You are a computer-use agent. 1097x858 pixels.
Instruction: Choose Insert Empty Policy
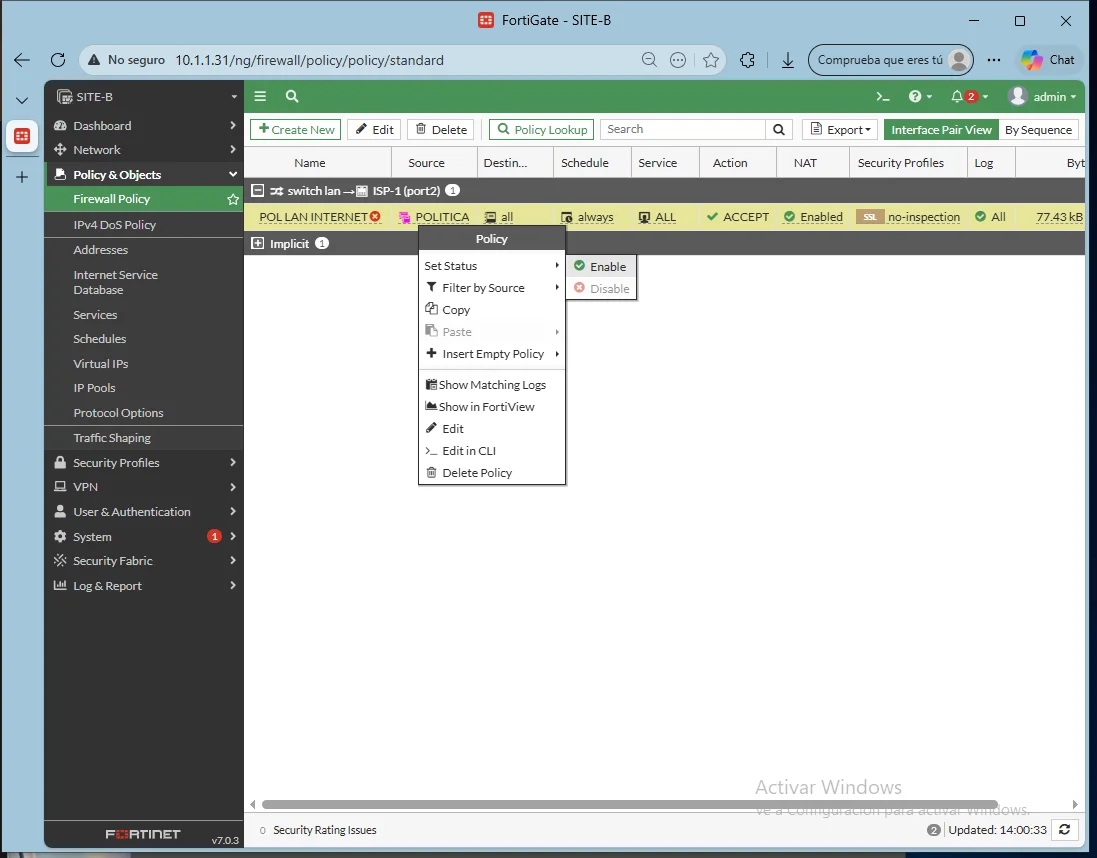point(492,354)
